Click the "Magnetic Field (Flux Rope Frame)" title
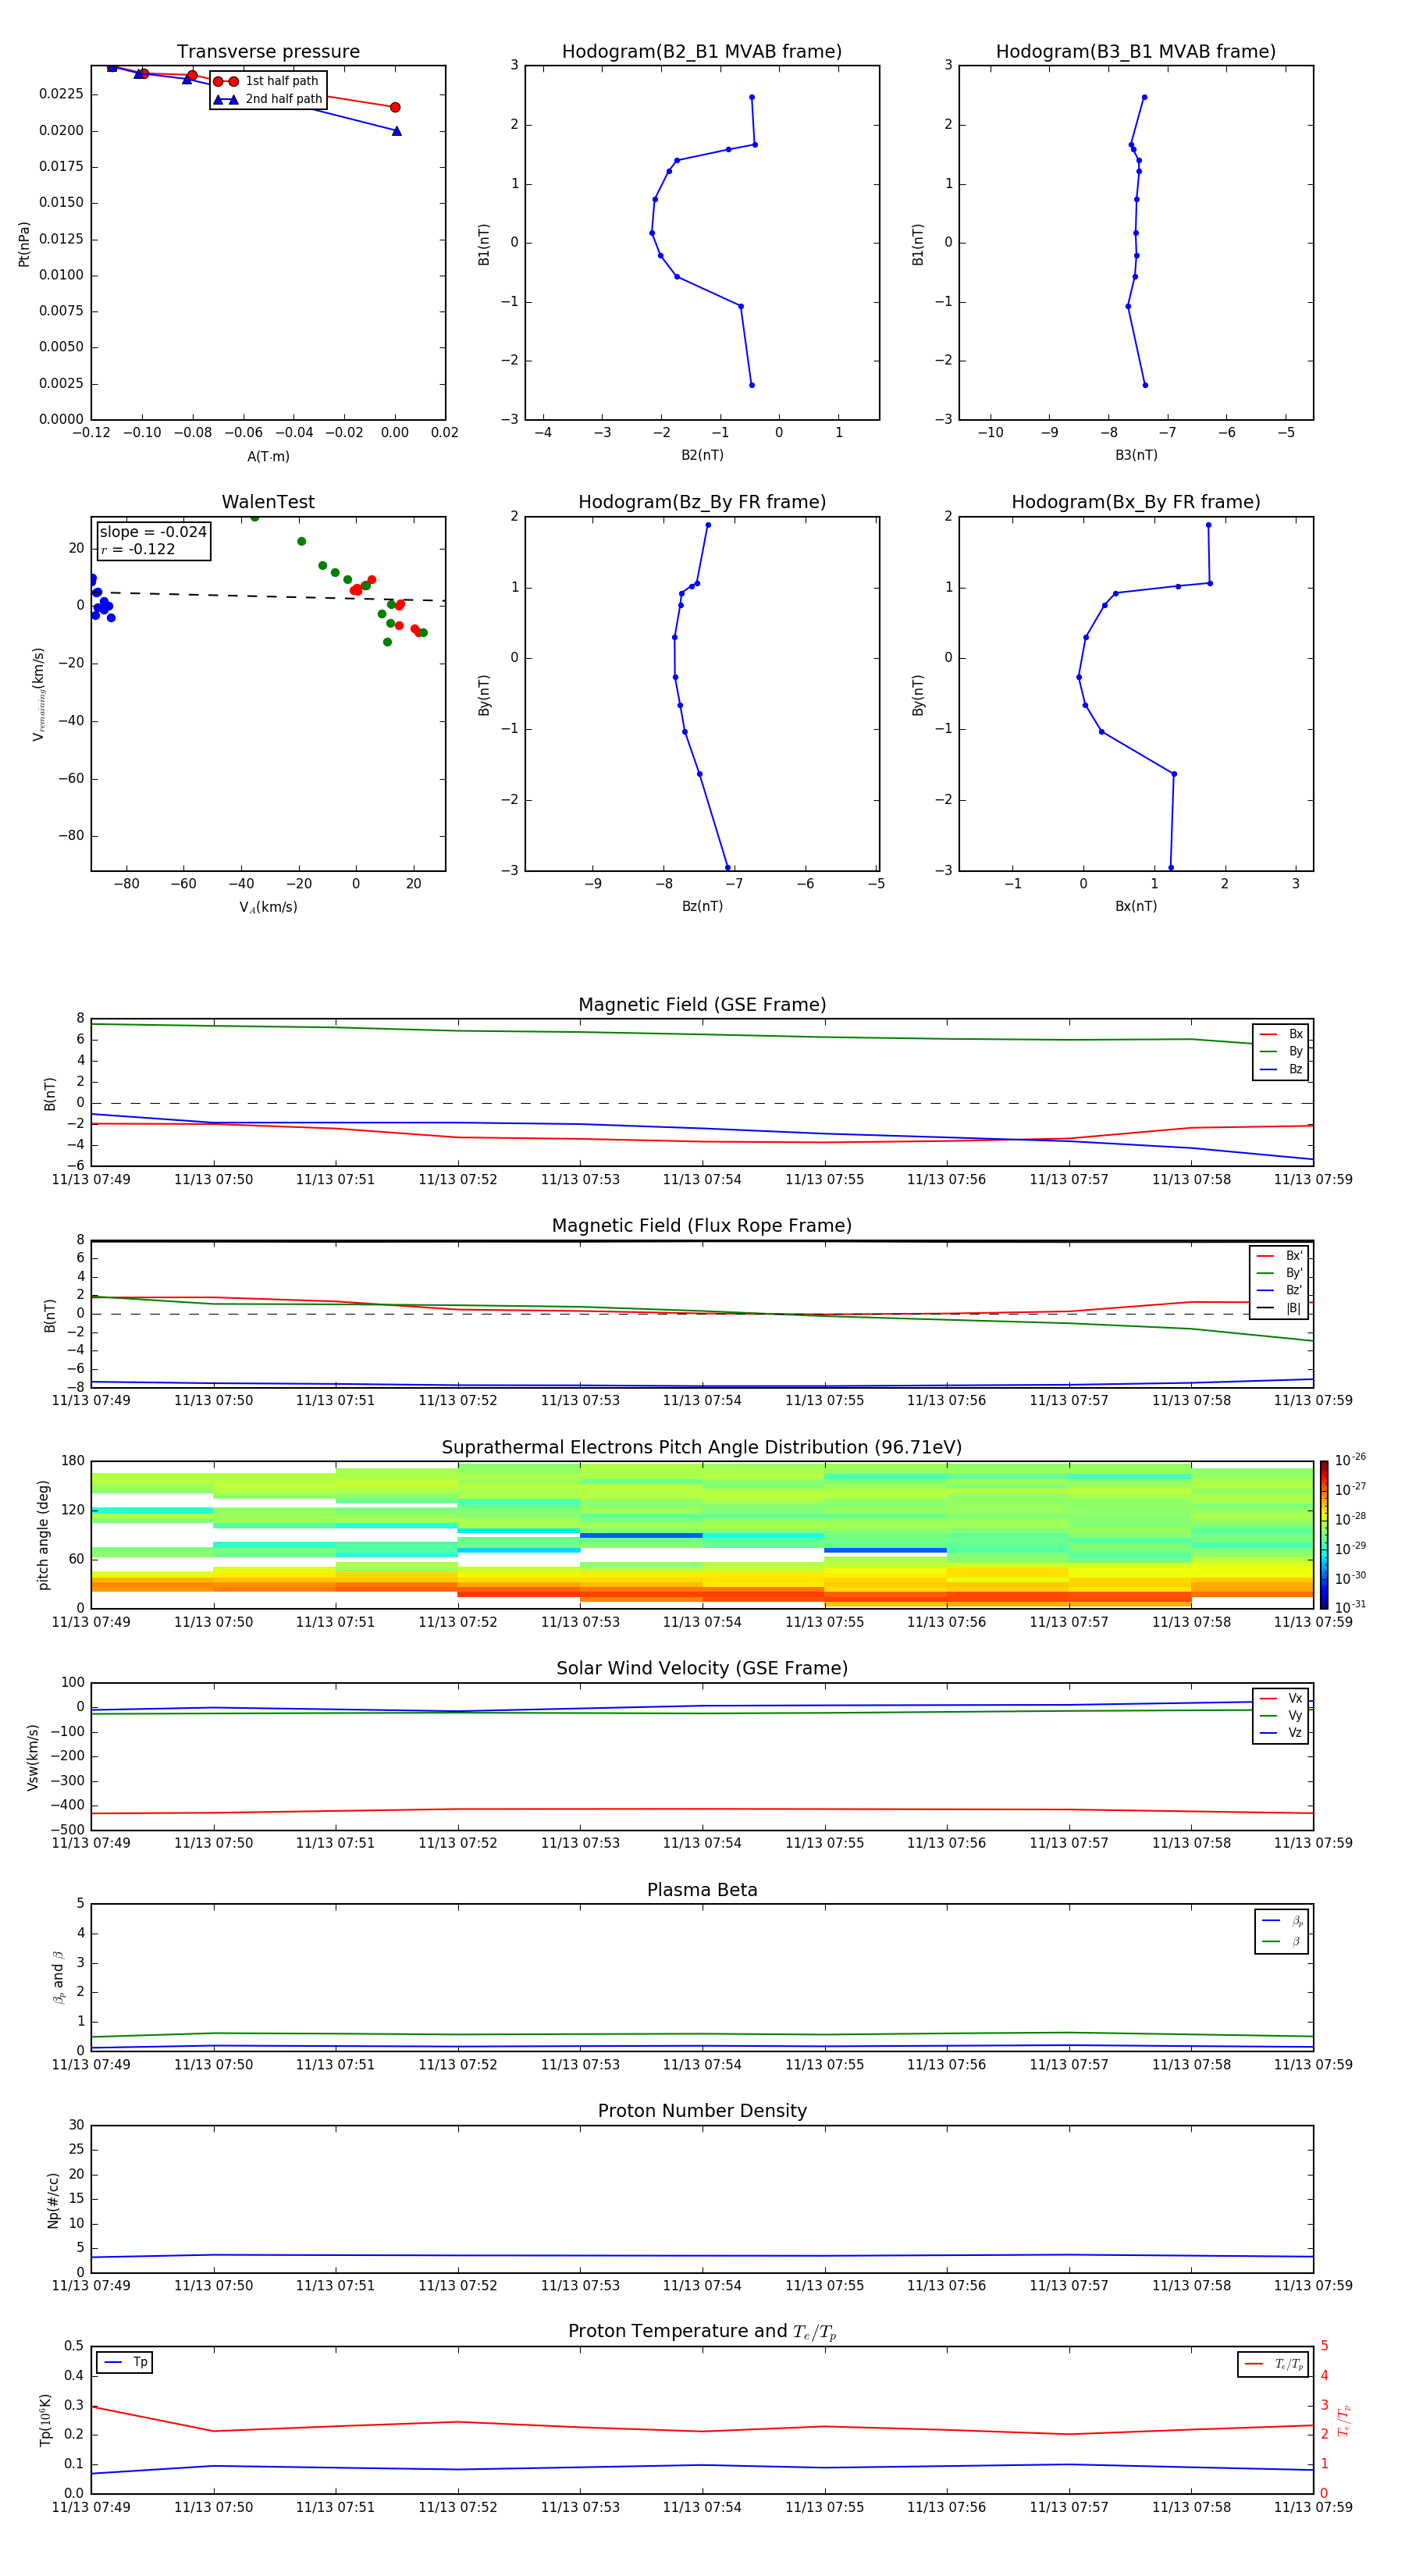Screen dimensions: 1405x2576 coord(702,1226)
